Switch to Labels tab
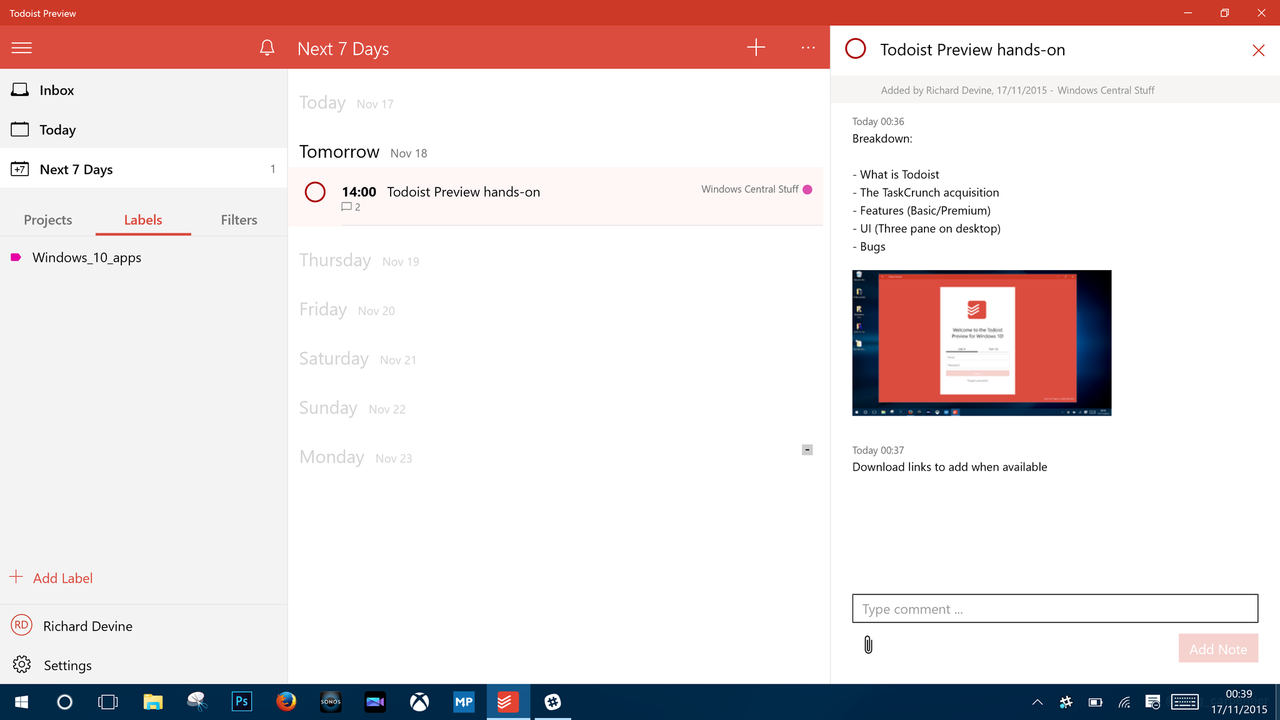This screenshot has width=1280, height=720. click(x=143, y=220)
